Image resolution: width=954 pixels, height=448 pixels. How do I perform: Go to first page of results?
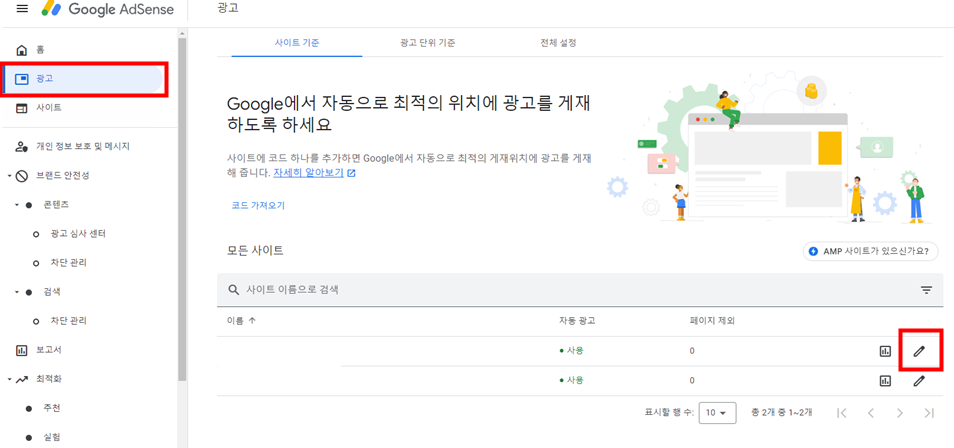tap(841, 413)
